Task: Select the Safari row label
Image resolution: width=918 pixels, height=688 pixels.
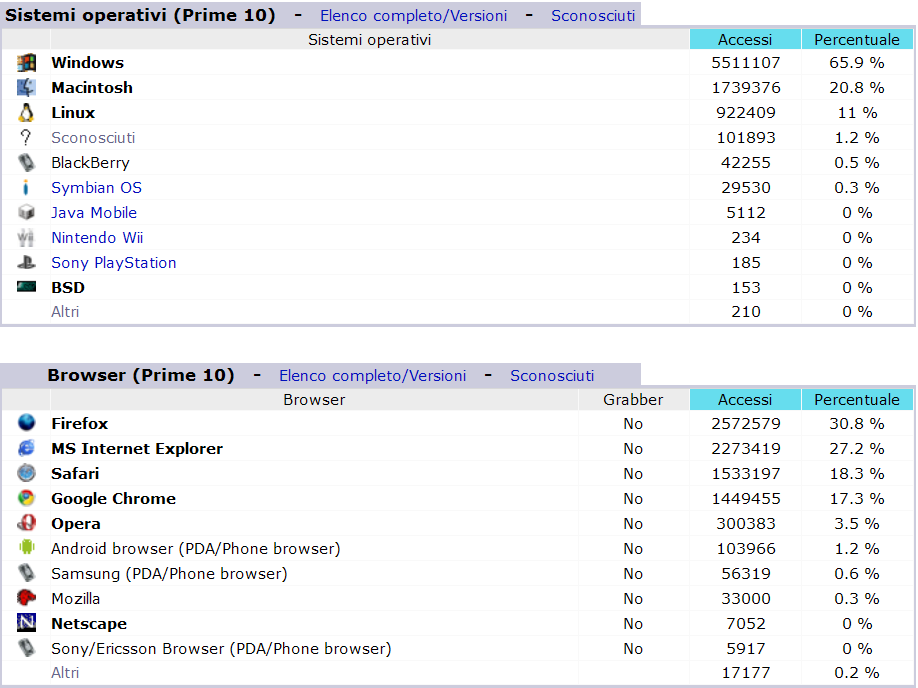Action: coord(75,474)
